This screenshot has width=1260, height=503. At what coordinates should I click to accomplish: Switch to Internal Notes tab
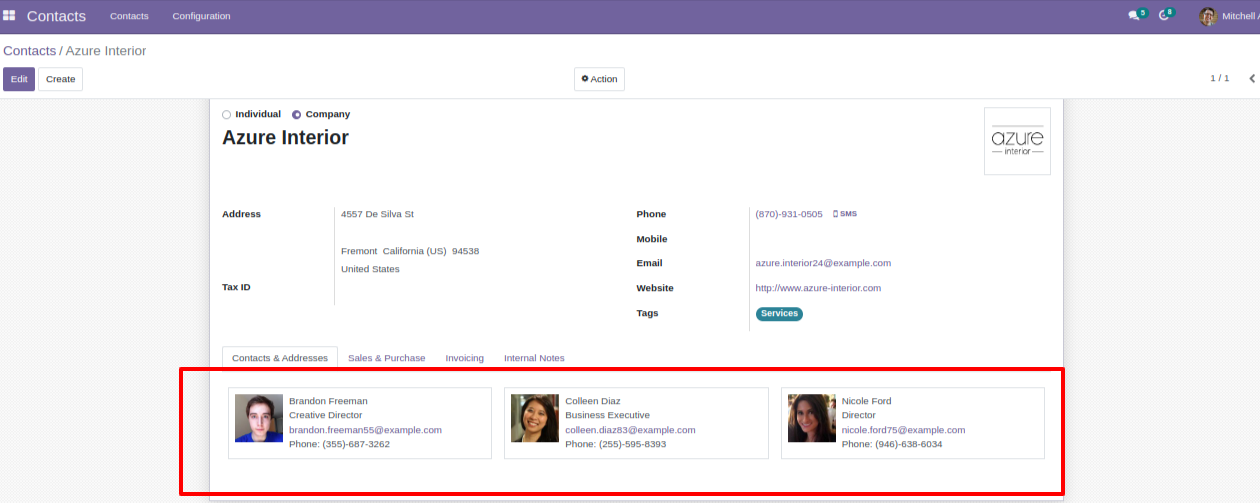pyautogui.click(x=534, y=358)
